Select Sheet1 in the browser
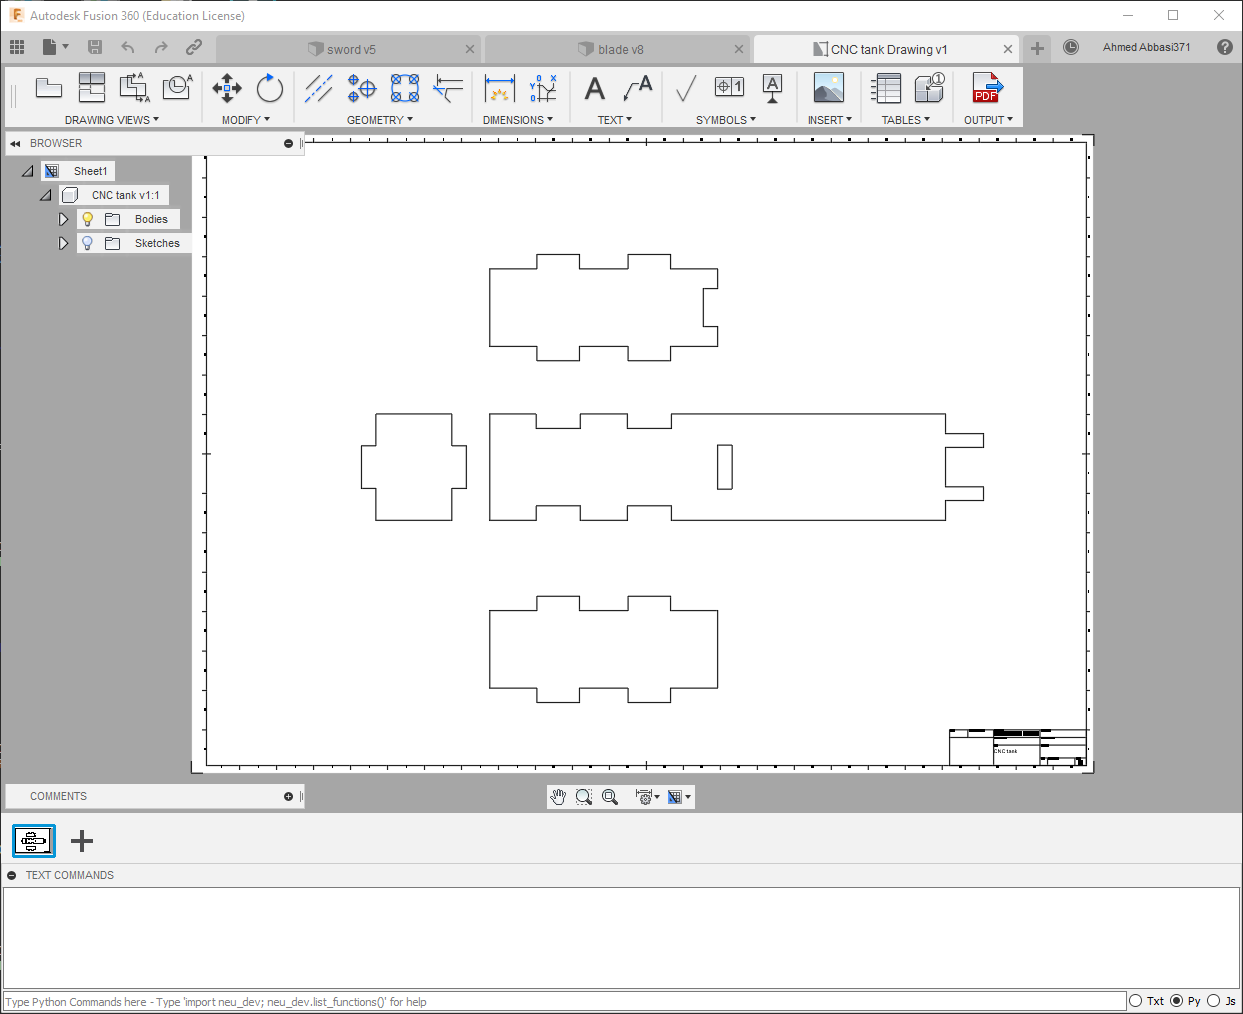 [90, 171]
